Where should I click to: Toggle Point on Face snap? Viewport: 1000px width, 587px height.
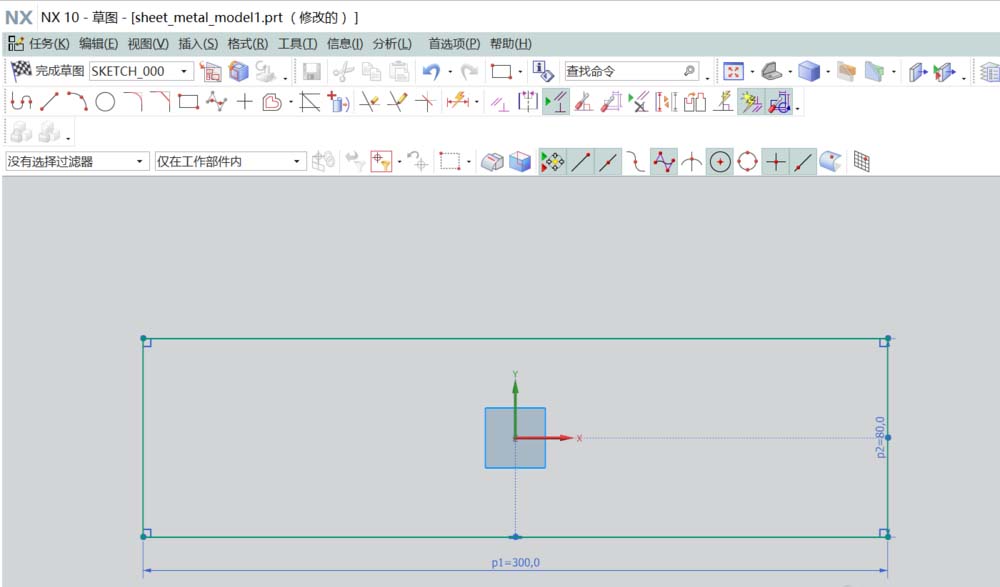[x=830, y=162]
